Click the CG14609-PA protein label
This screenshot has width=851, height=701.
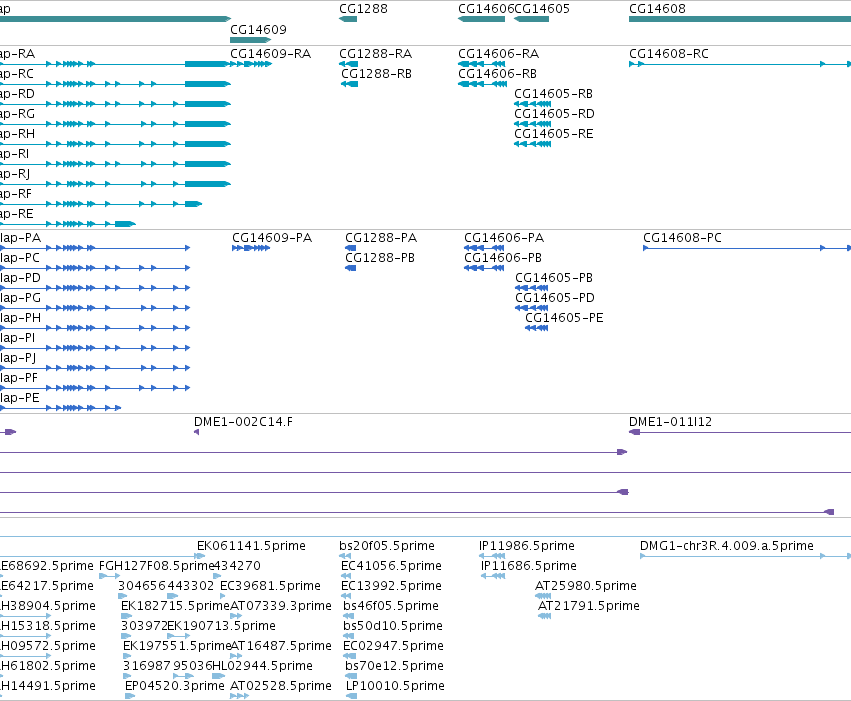click(x=272, y=238)
